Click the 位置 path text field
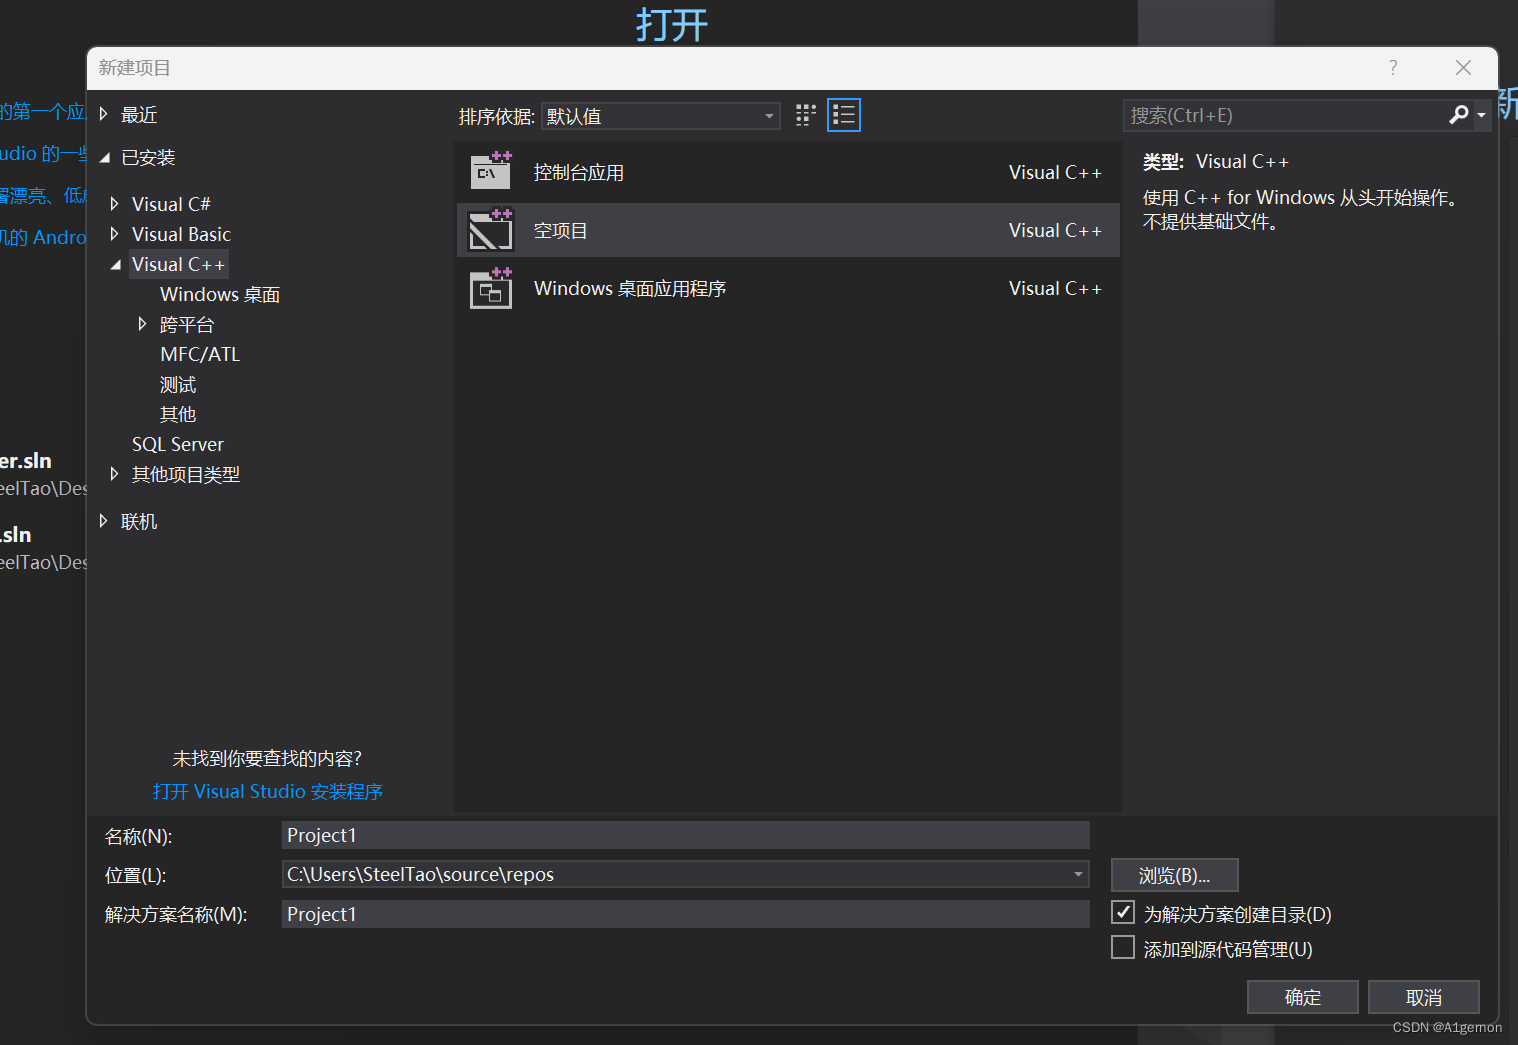The height and width of the screenshot is (1045, 1518). click(675, 874)
